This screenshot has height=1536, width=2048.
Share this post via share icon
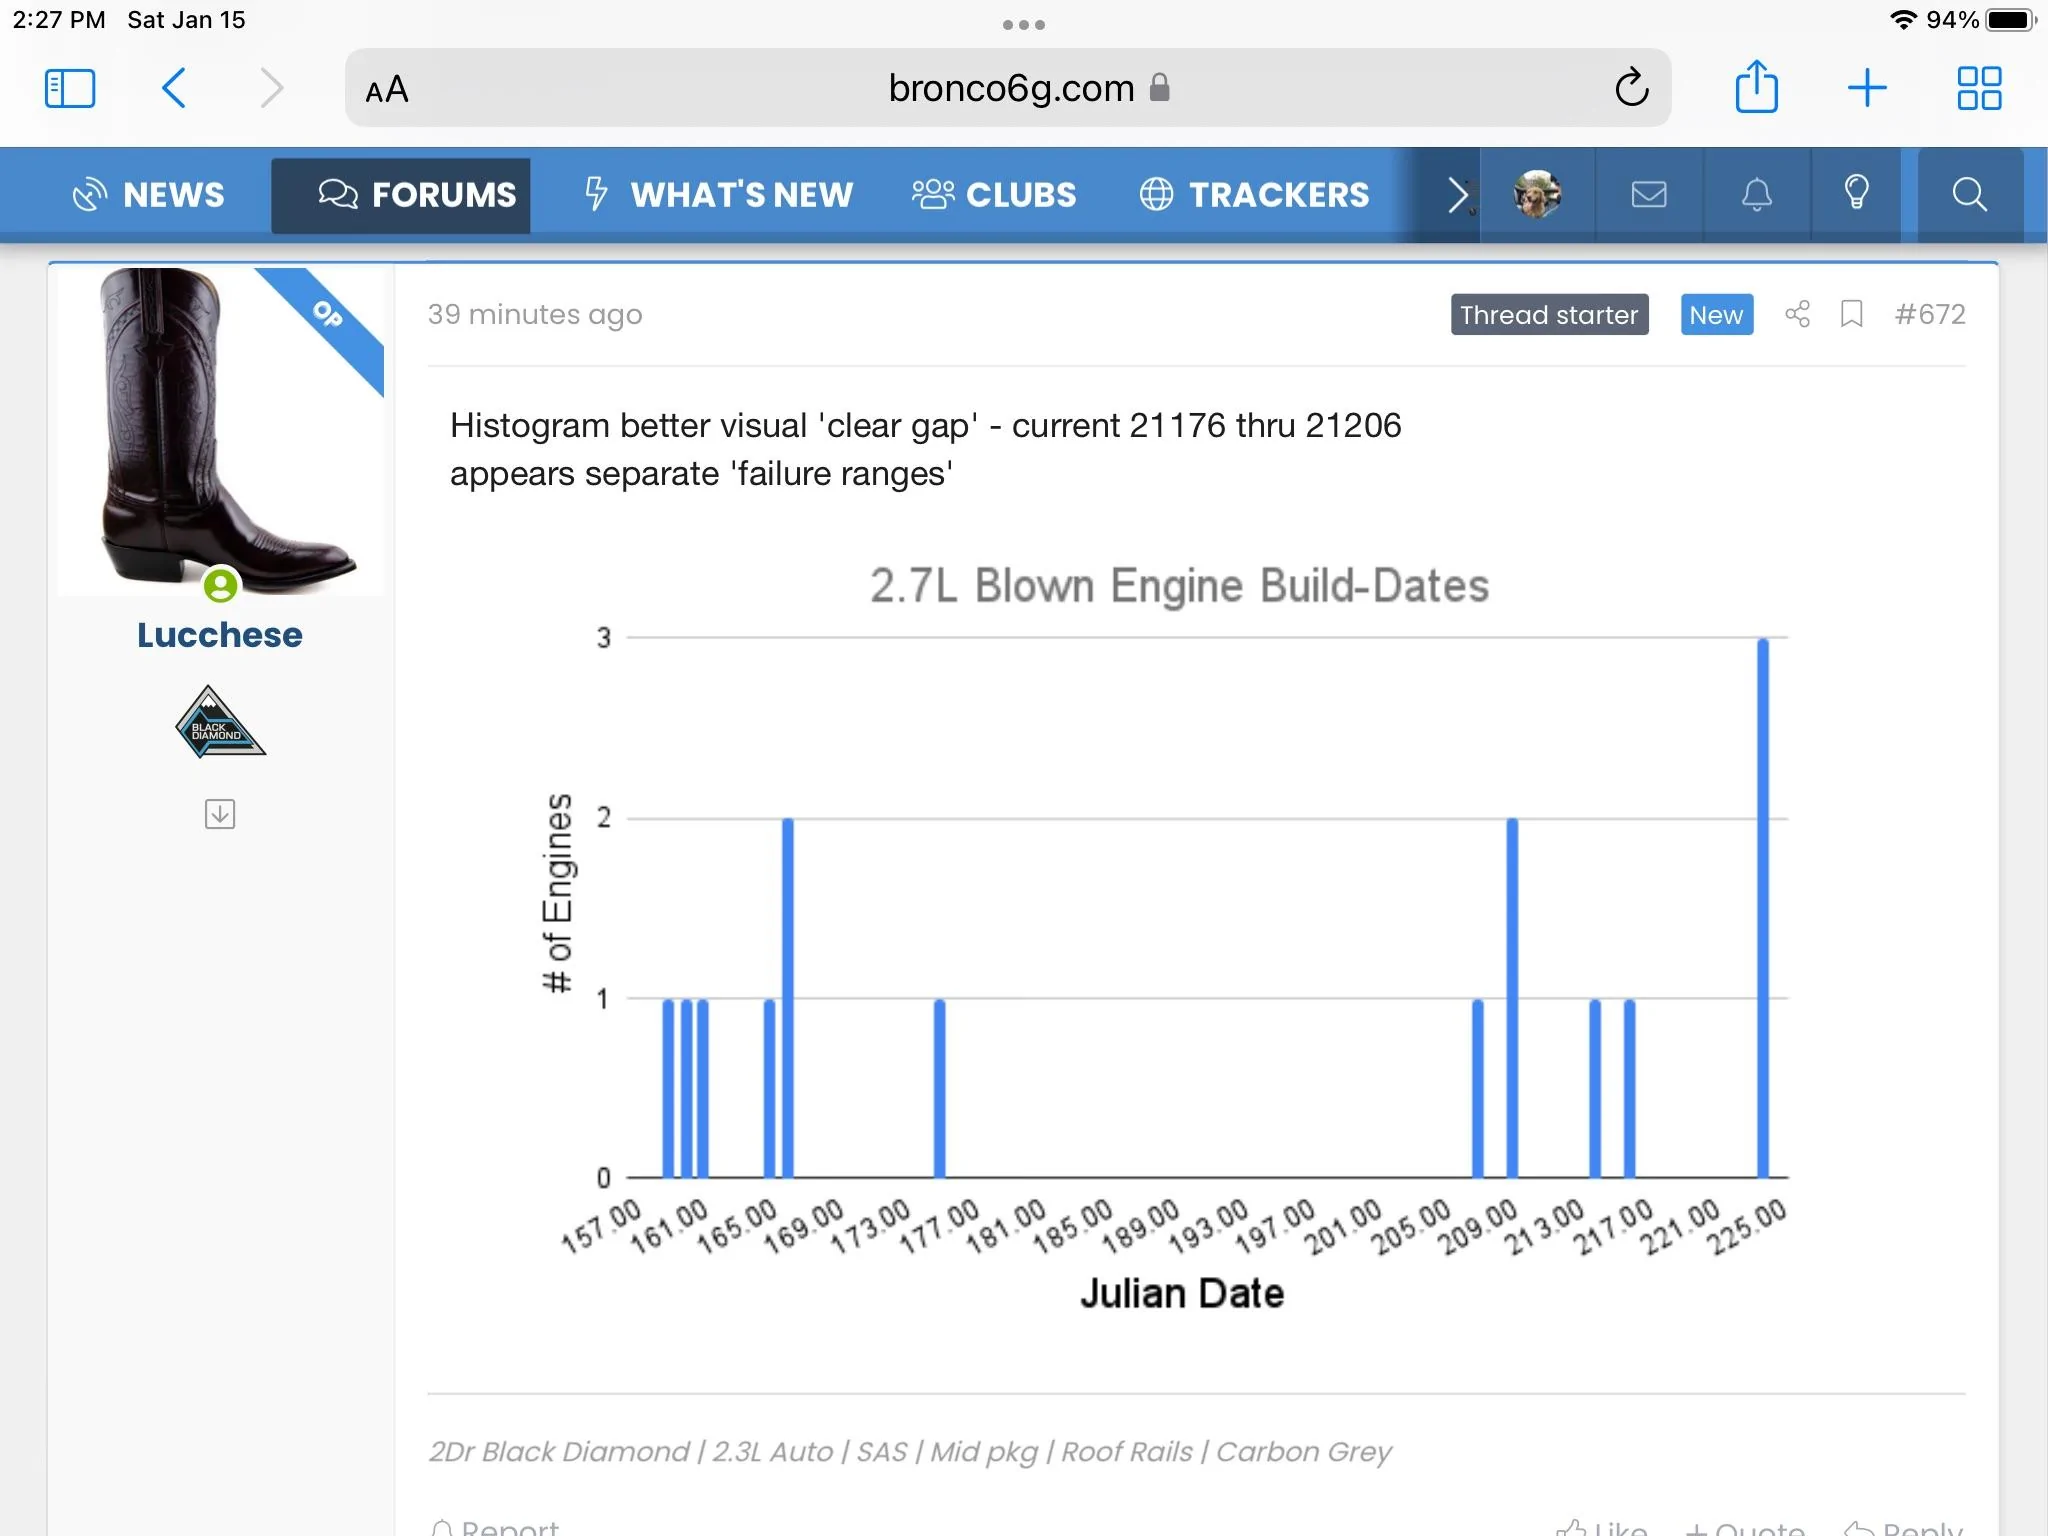[x=1797, y=314]
